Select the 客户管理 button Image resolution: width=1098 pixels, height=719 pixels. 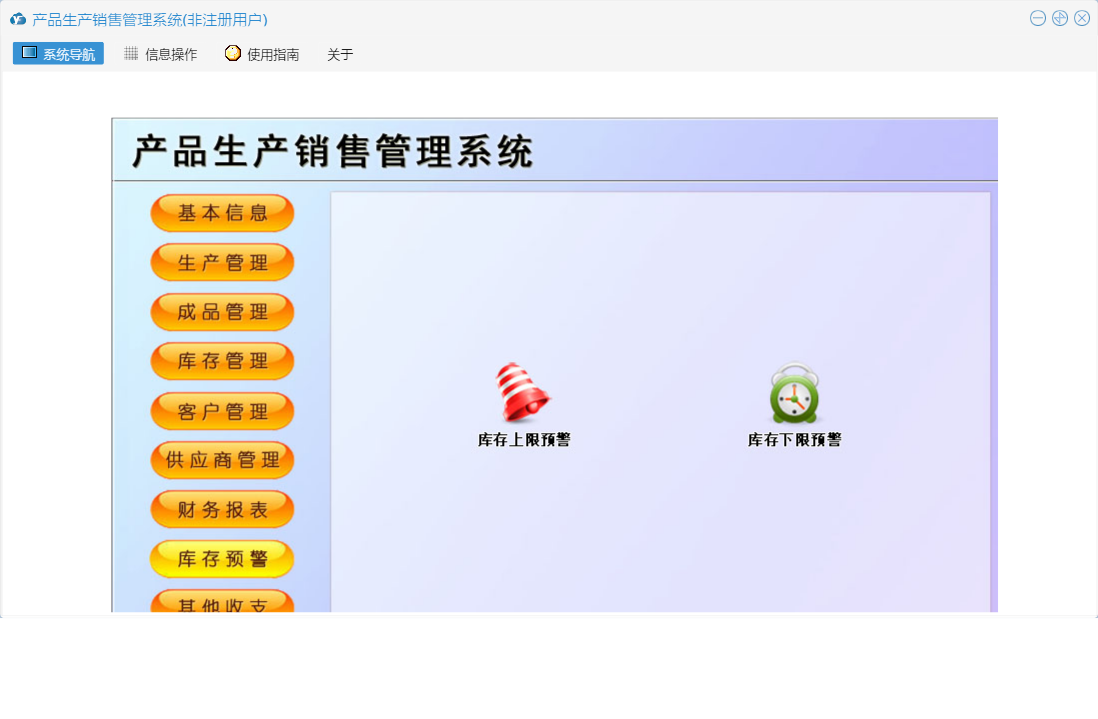point(222,411)
